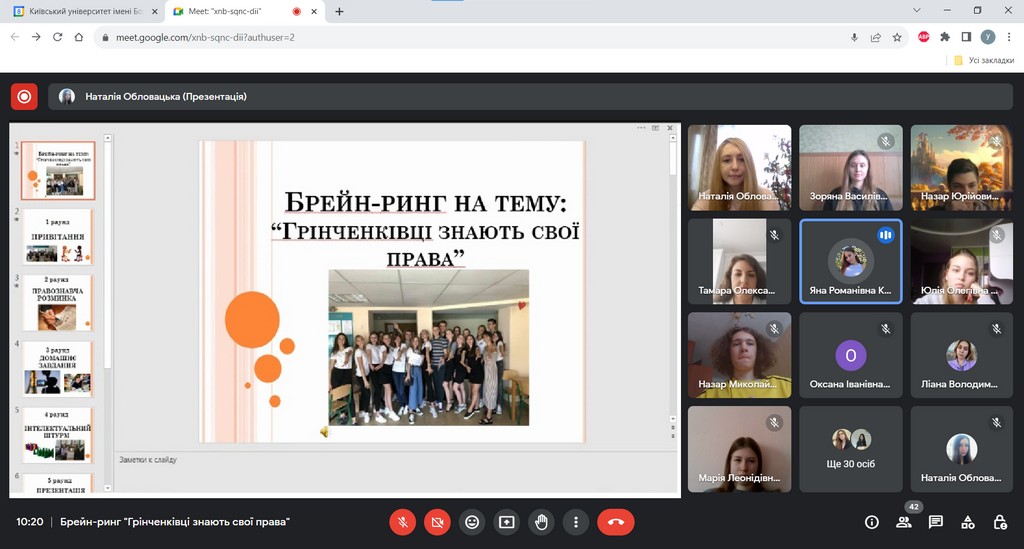Viewport: 1024px width, 549px height.
Task: Open the host controls lock icon
Action: coord(1000,522)
